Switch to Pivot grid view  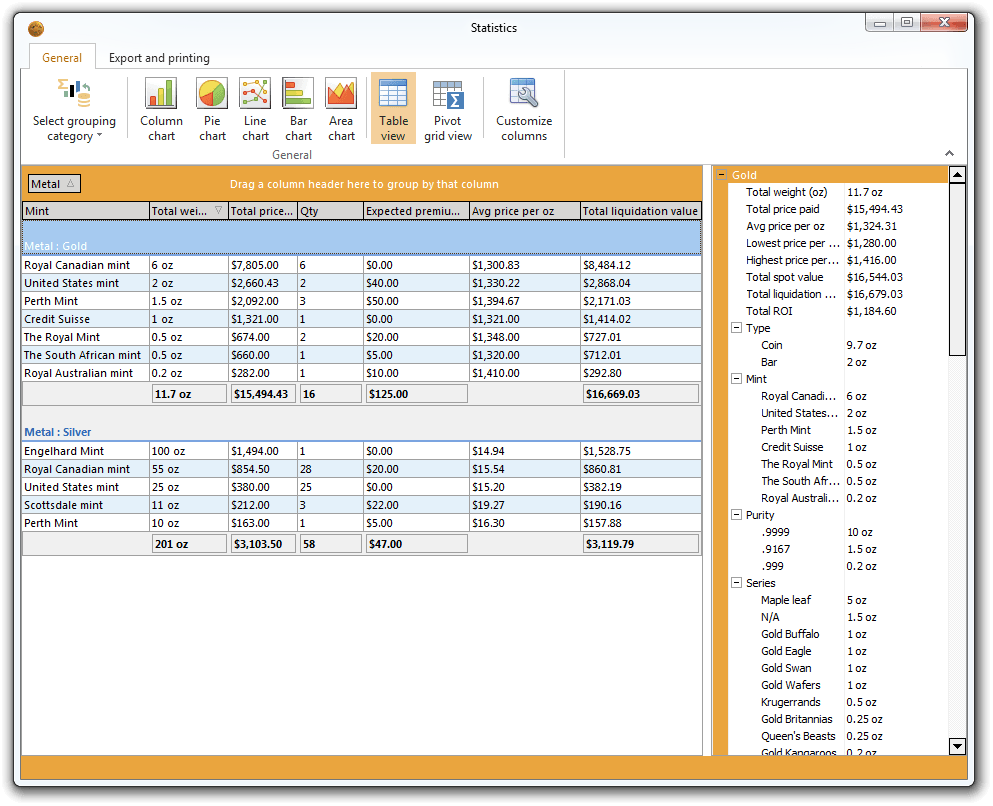[447, 107]
